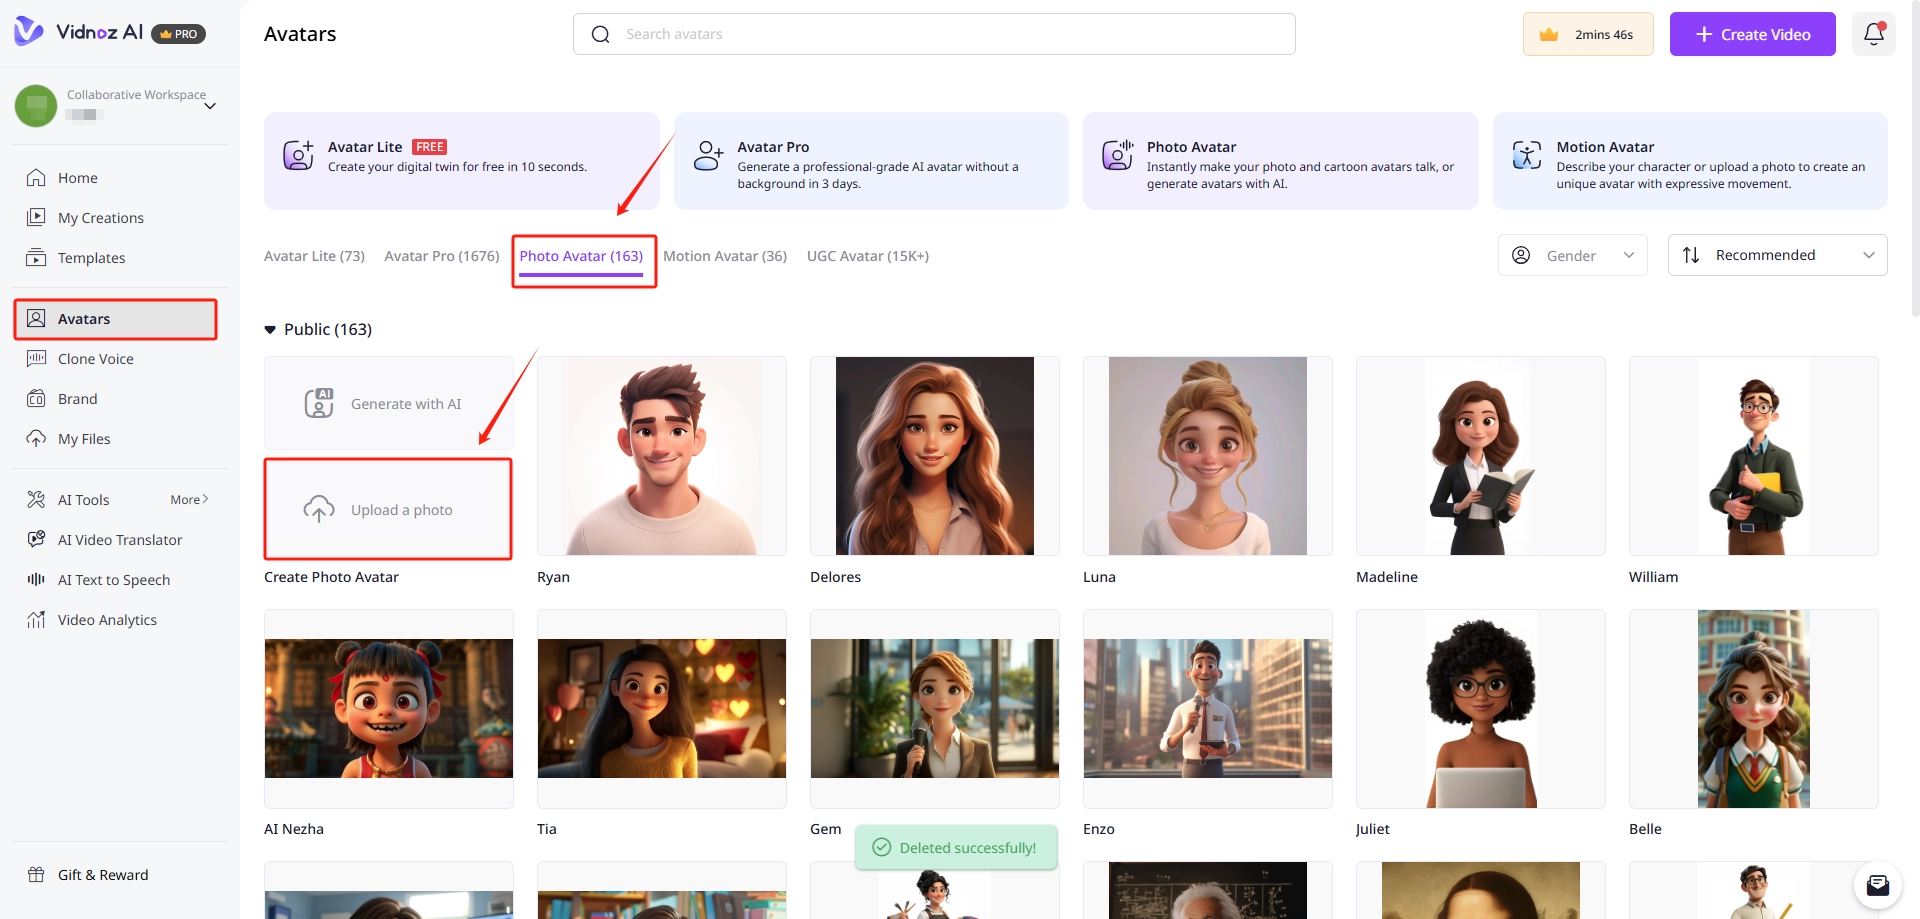Open the Recommended sort dropdown
Image resolution: width=1920 pixels, height=919 pixels.
[x=1777, y=255]
